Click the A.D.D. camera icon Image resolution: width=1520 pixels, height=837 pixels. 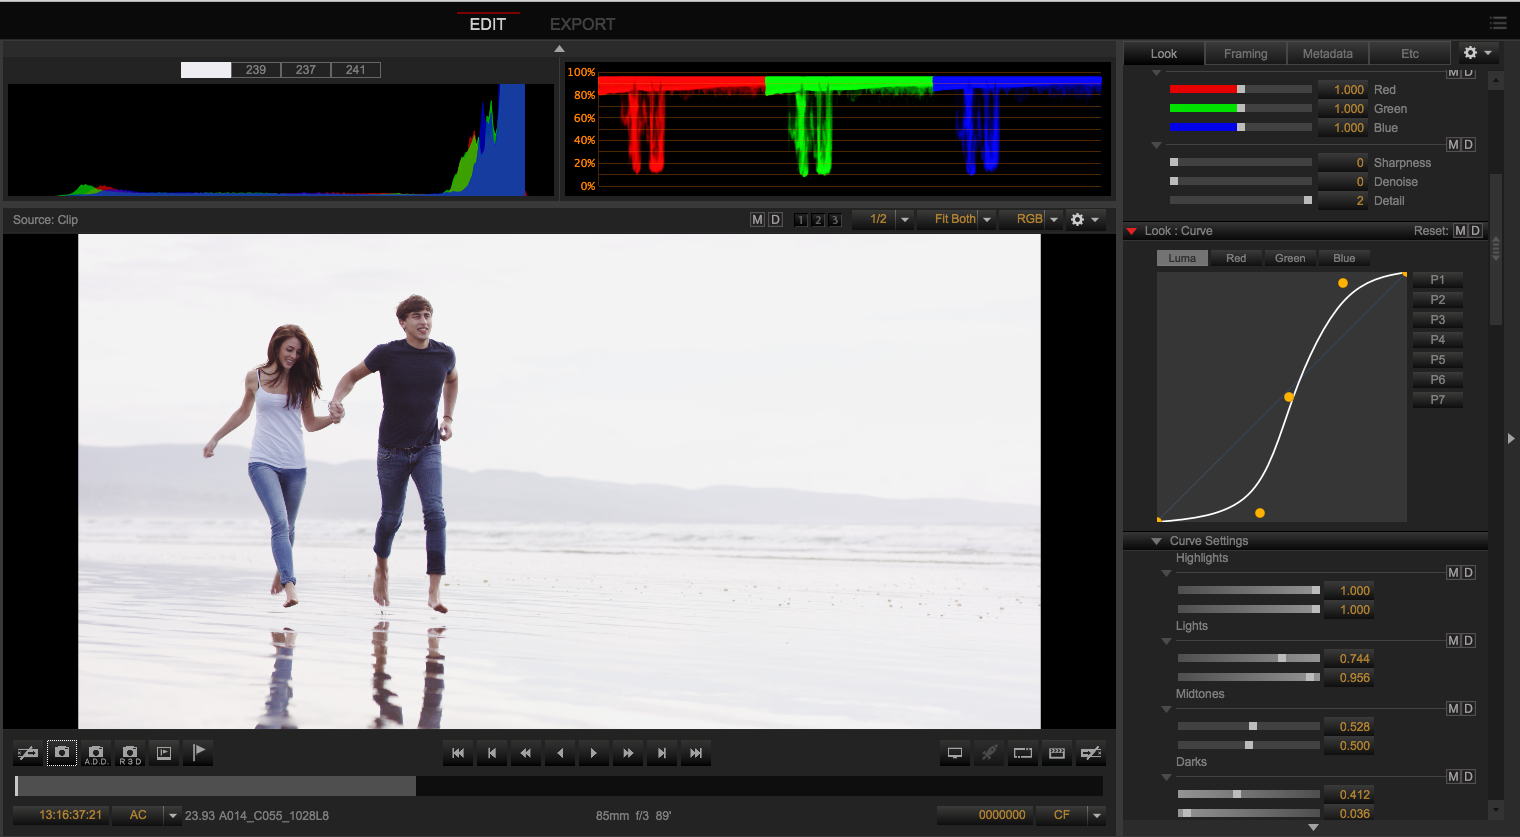pos(96,753)
